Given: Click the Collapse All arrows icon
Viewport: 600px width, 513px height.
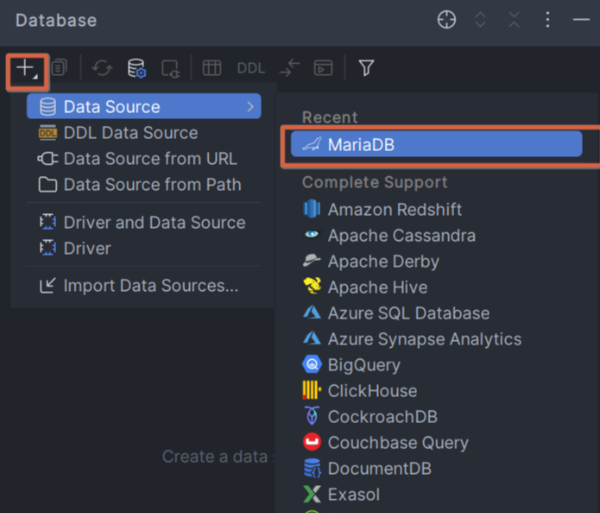Looking at the screenshot, I should pyautogui.click(x=514, y=20).
